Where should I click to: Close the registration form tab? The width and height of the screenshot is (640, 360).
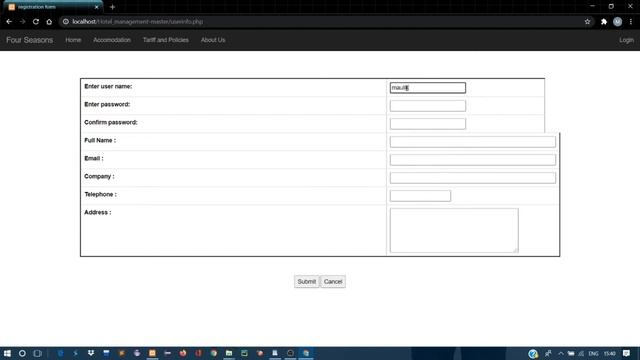[x=97, y=7]
